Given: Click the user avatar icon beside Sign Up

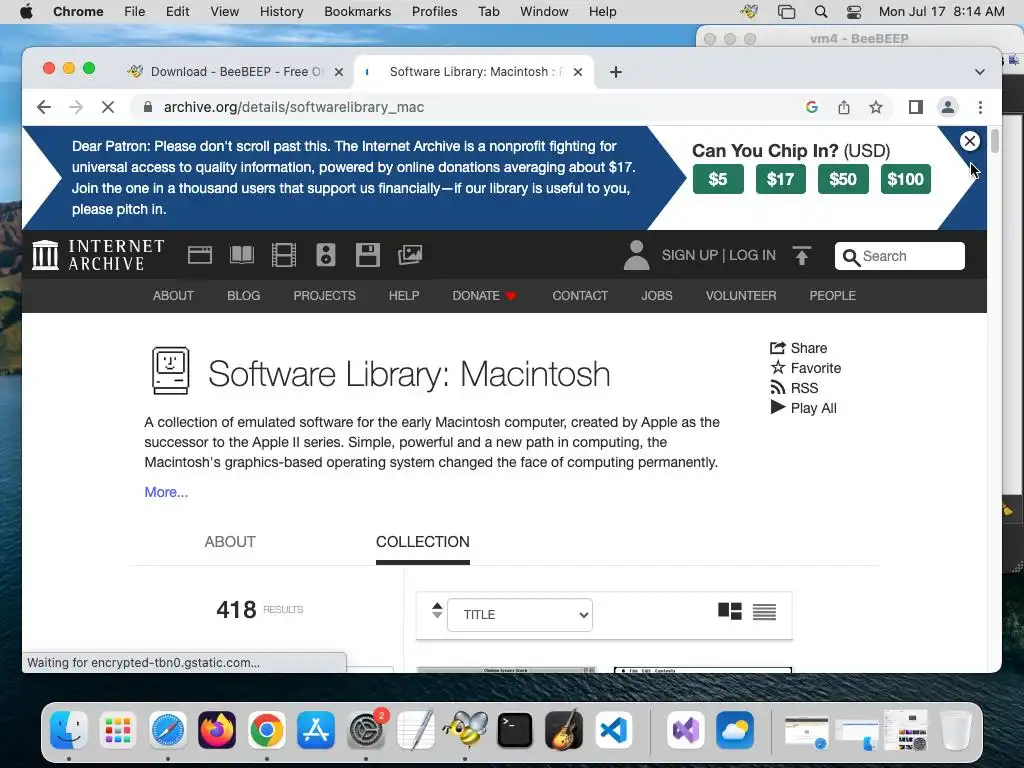Looking at the screenshot, I should pyautogui.click(x=636, y=255).
